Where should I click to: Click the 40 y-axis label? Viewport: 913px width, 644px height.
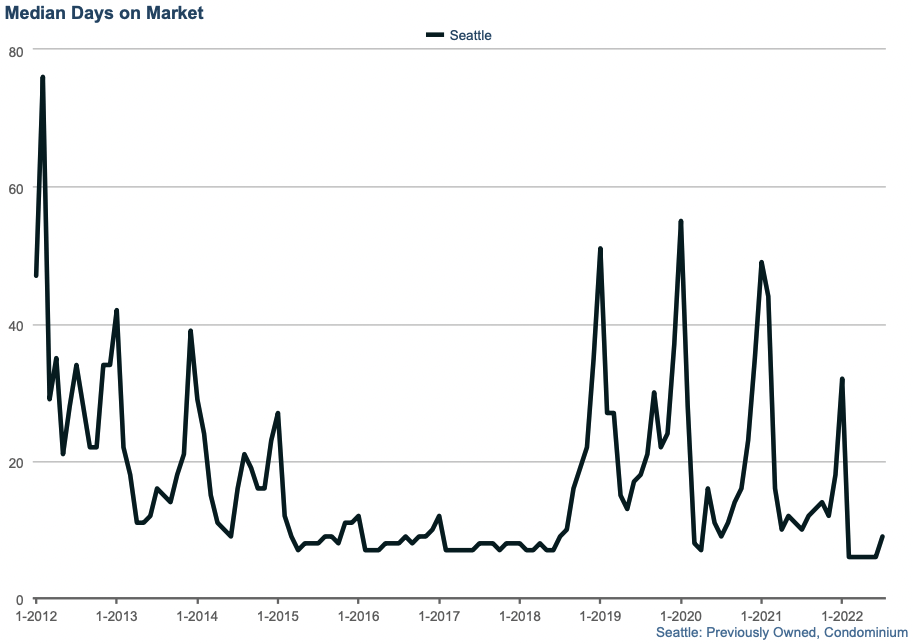click(x=15, y=325)
